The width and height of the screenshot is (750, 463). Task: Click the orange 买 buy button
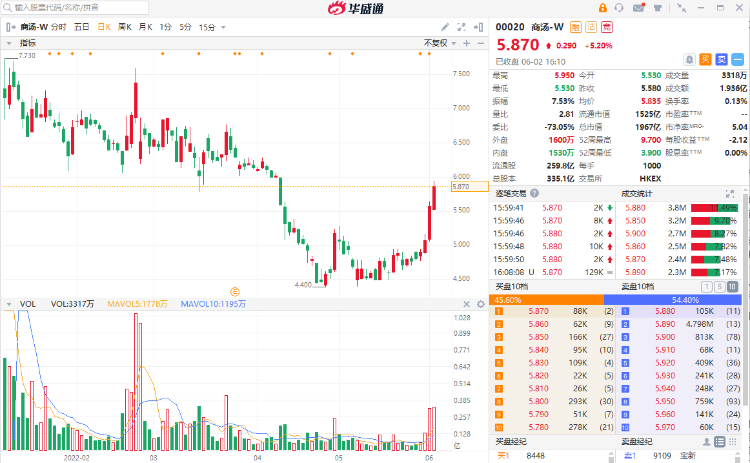[705, 60]
